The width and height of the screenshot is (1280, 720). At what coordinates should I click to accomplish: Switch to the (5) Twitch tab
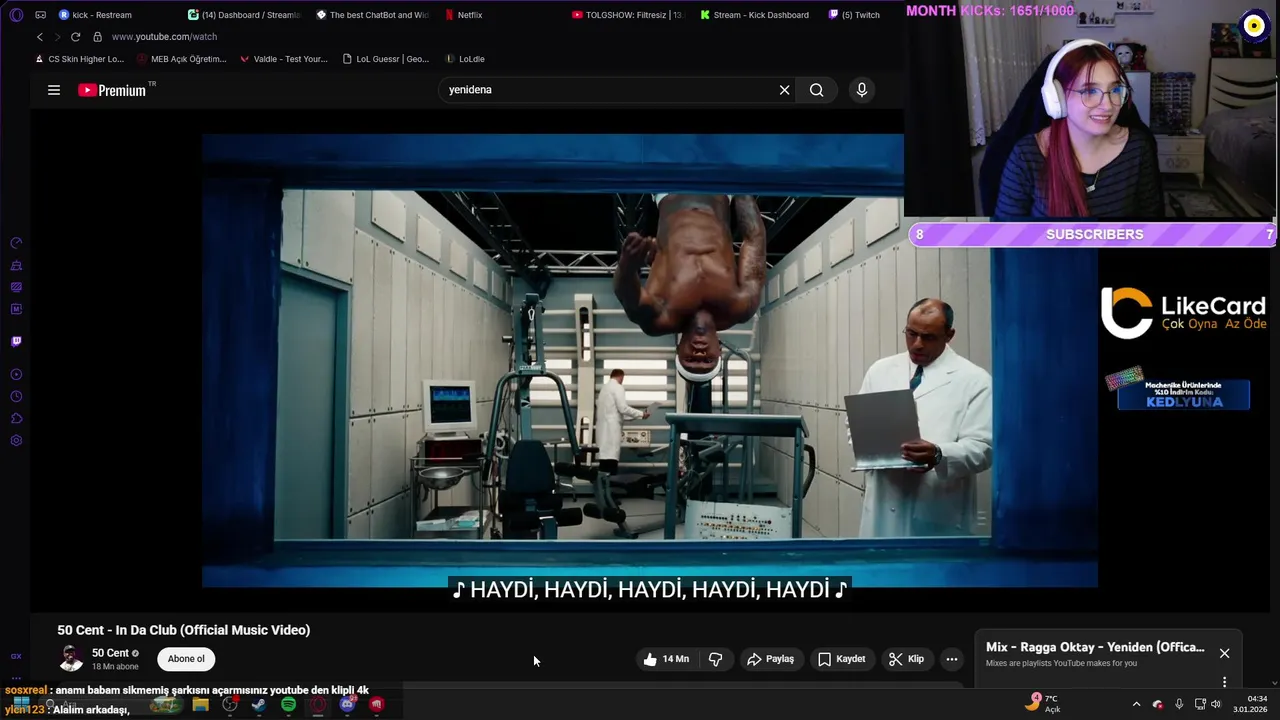(x=854, y=15)
